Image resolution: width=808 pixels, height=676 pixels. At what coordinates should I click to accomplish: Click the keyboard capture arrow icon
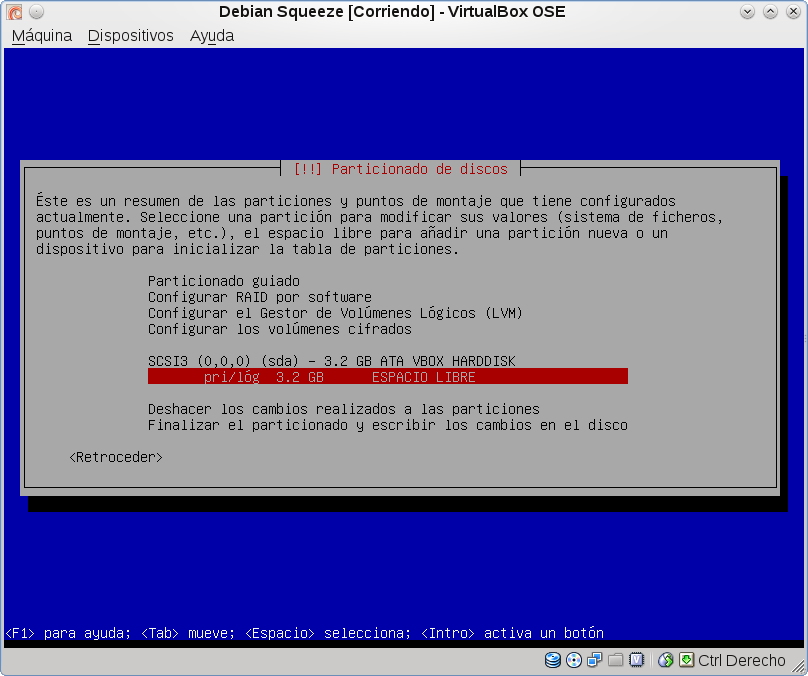pyautogui.click(x=686, y=660)
